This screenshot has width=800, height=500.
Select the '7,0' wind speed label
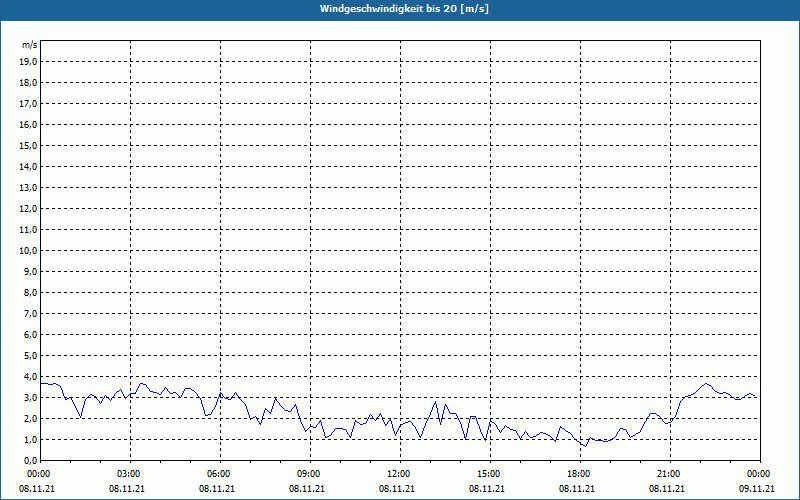(x=31, y=313)
